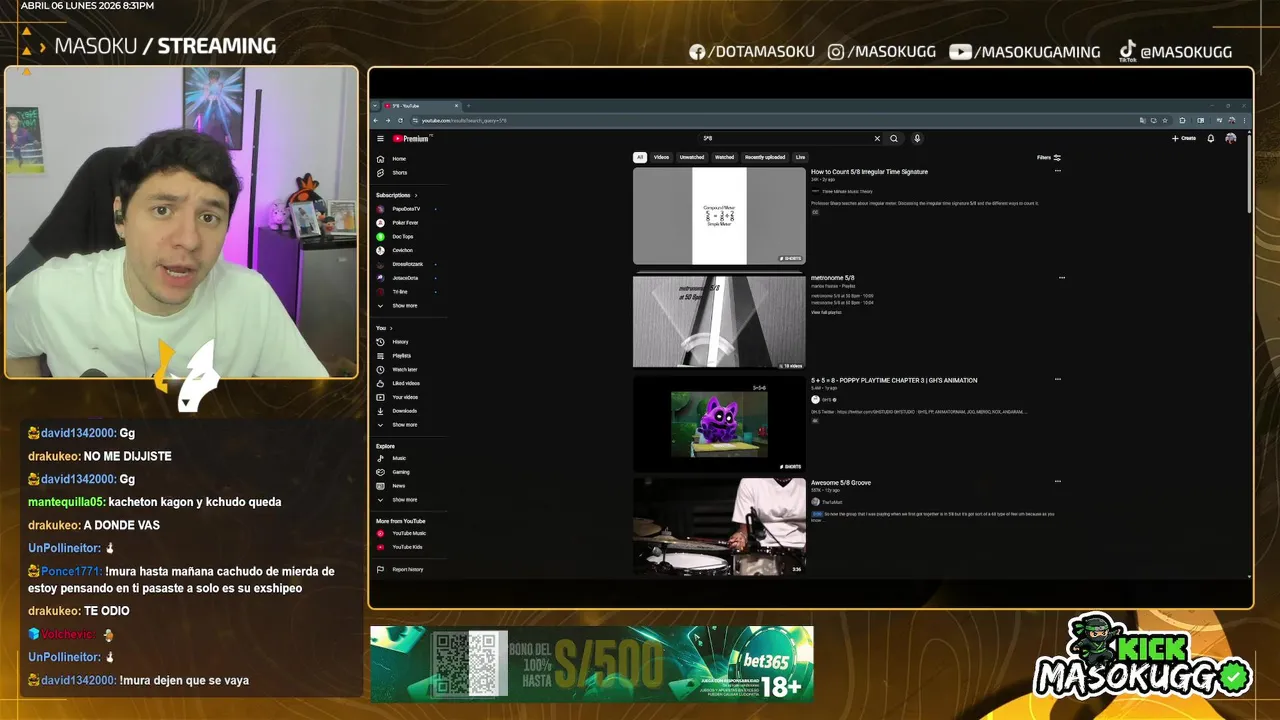Open Downloads in the sidebar
The width and height of the screenshot is (1280, 720).
(x=404, y=411)
